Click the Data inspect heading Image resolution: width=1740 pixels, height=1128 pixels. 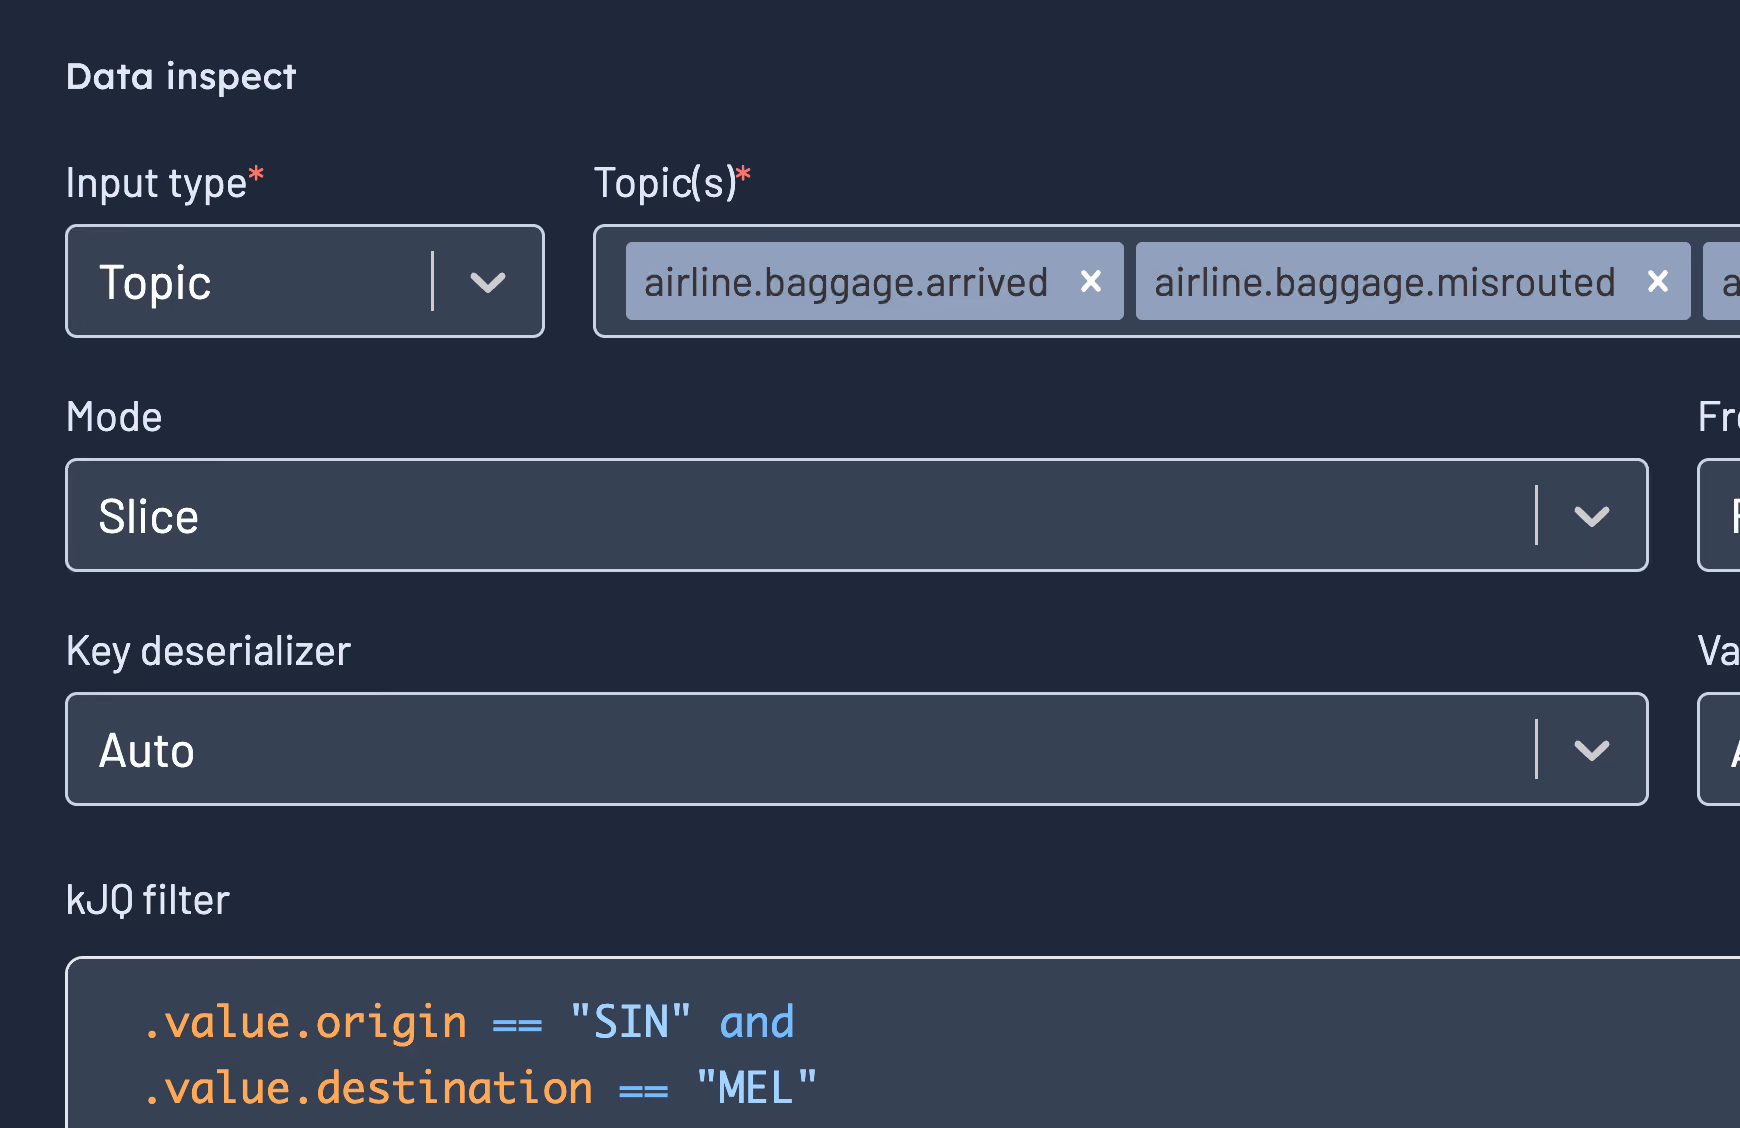[181, 77]
